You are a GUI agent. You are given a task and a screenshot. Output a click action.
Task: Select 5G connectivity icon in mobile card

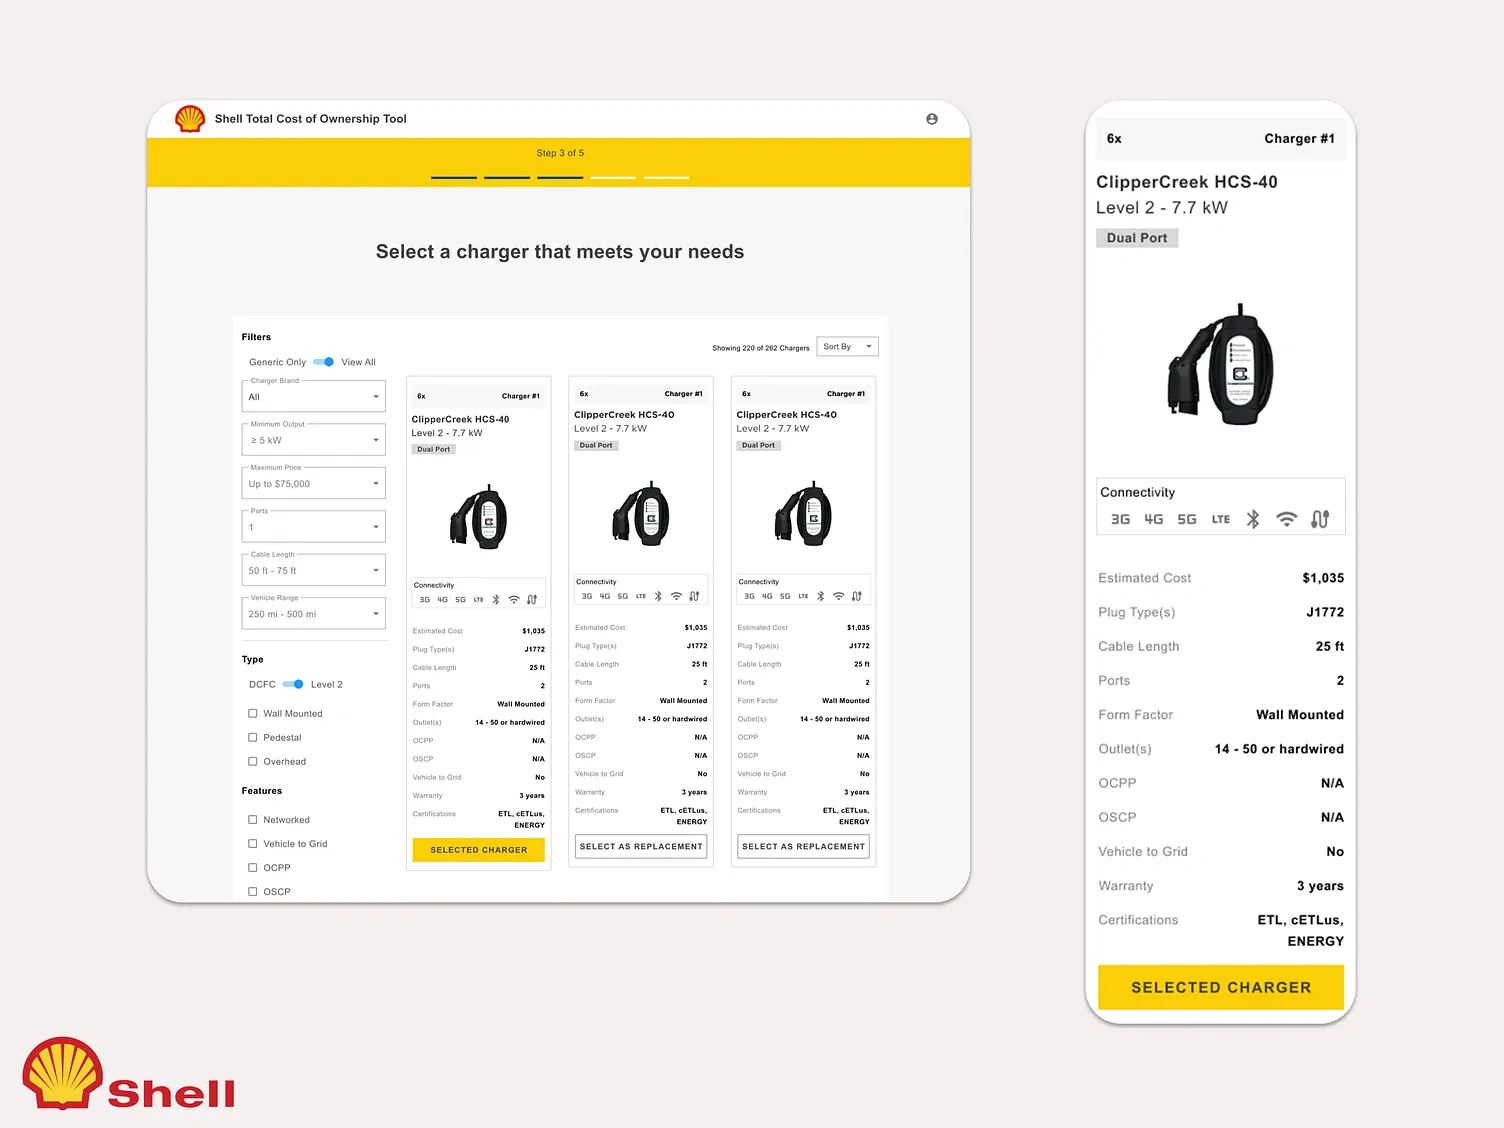[1187, 519]
